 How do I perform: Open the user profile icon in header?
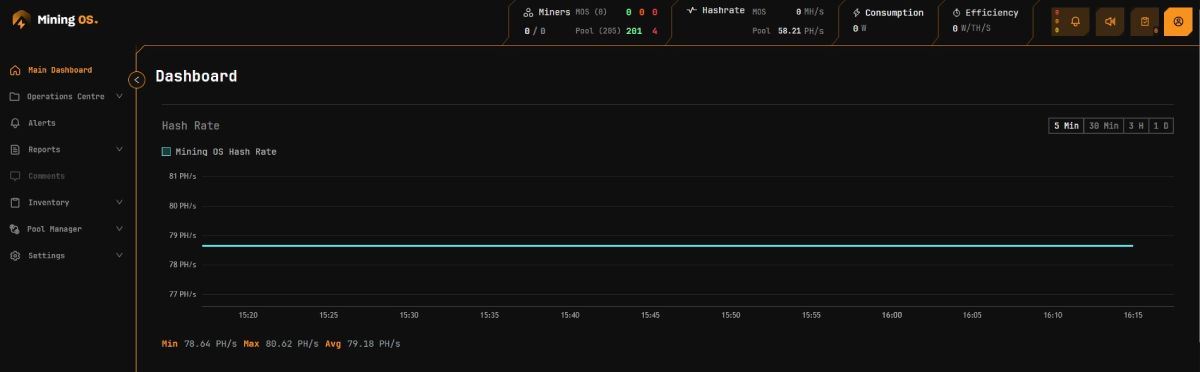pyautogui.click(x=1178, y=21)
